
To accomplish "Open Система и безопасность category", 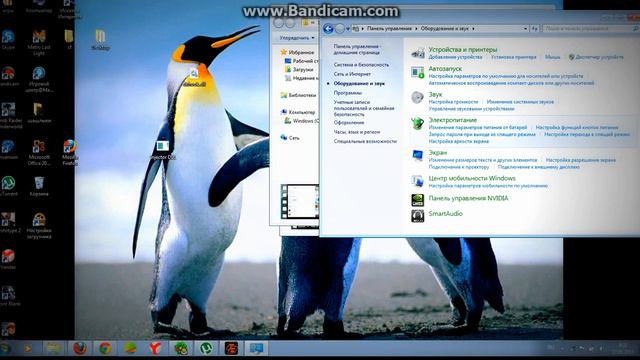I will (361, 64).
